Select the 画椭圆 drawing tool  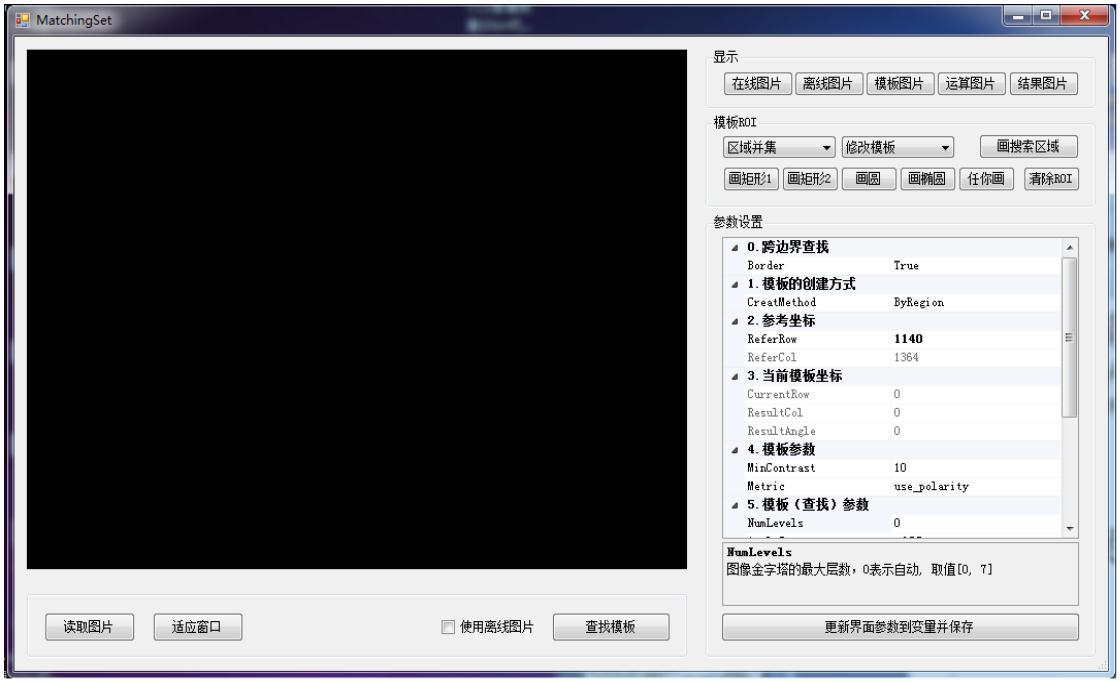point(927,179)
